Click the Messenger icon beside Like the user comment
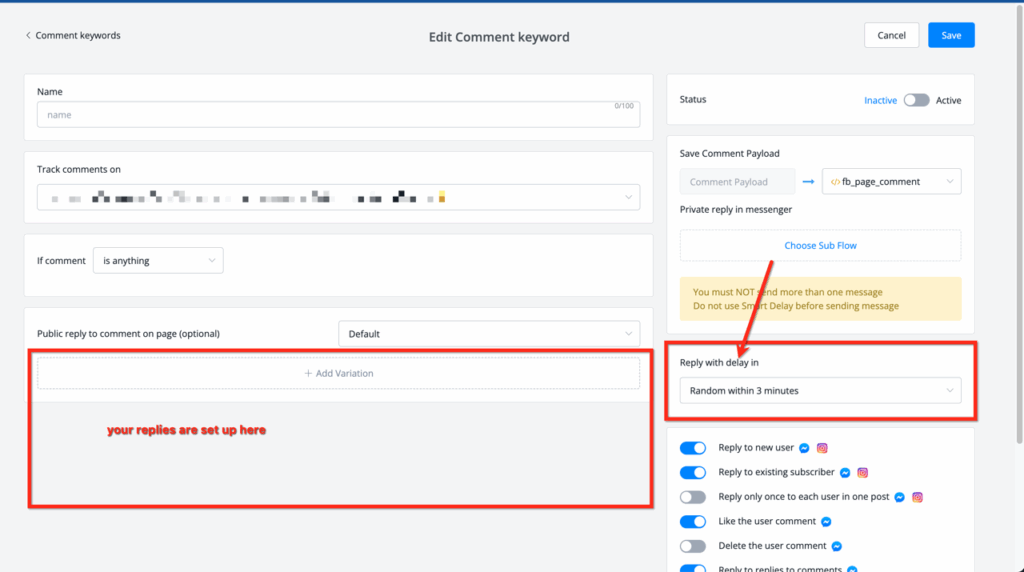This screenshot has height=572, width=1024. tap(826, 522)
